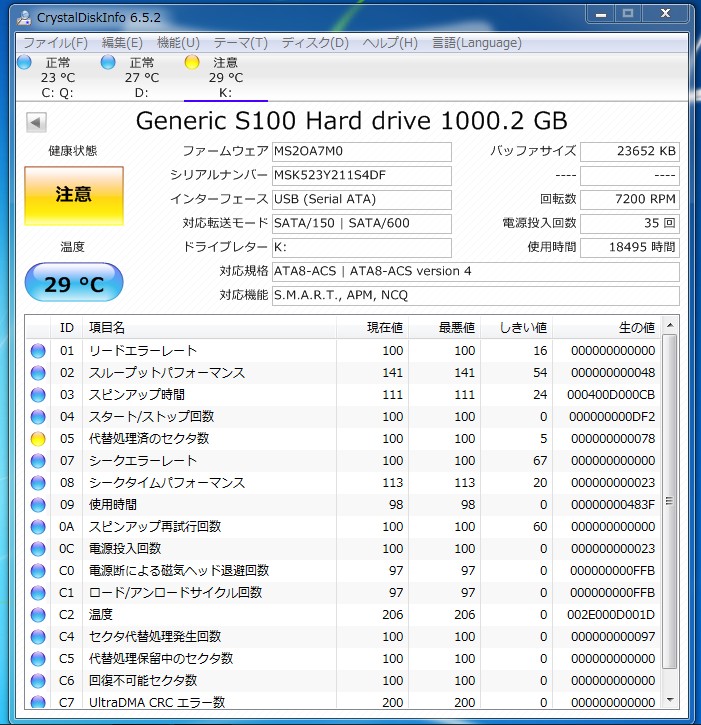The width and height of the screenshot is (701, 725).
Task: Click the blue status icon for C: Q: disk
Action: 24,62
